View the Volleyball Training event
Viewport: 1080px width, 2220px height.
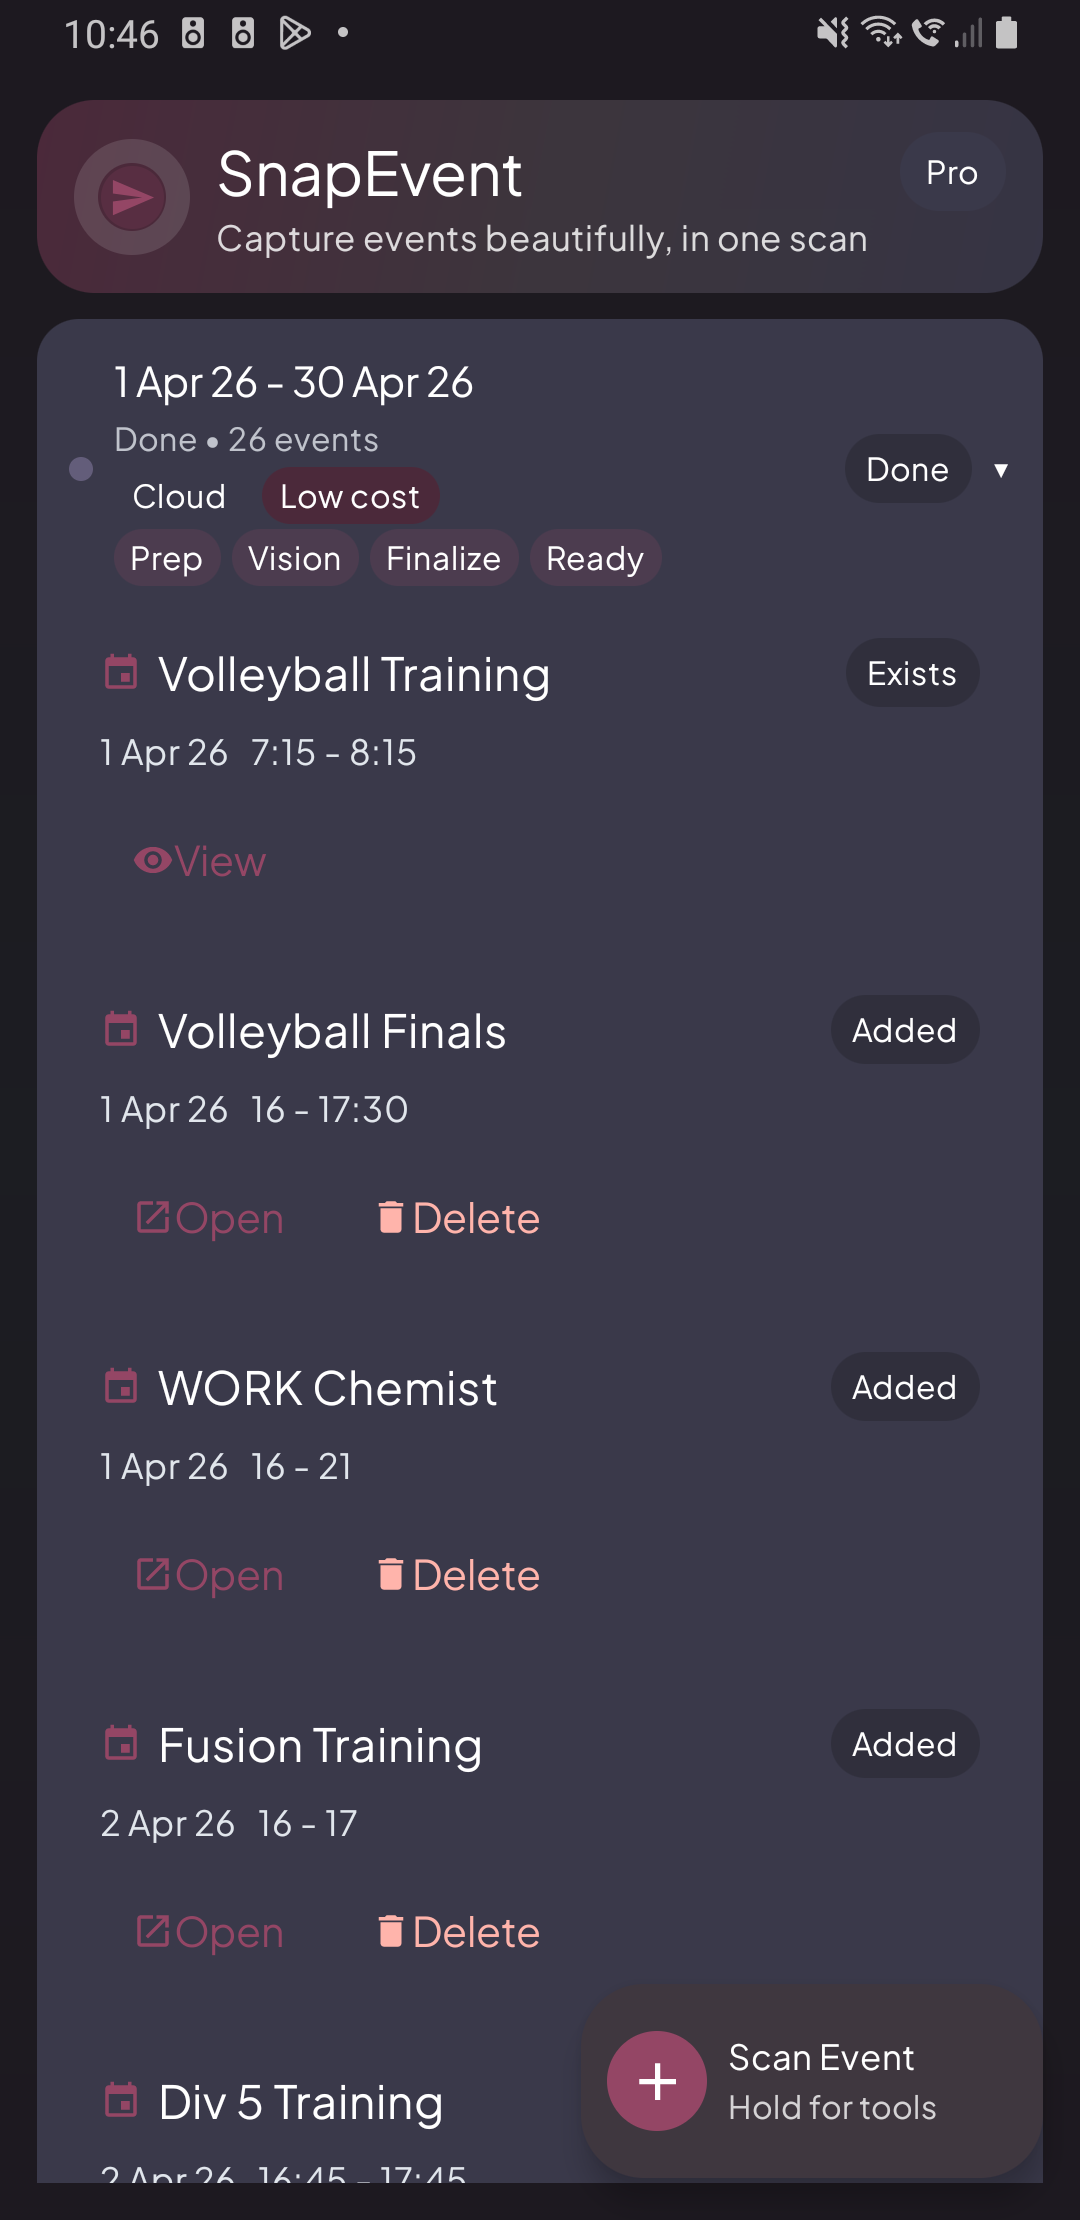click(200, 862)
